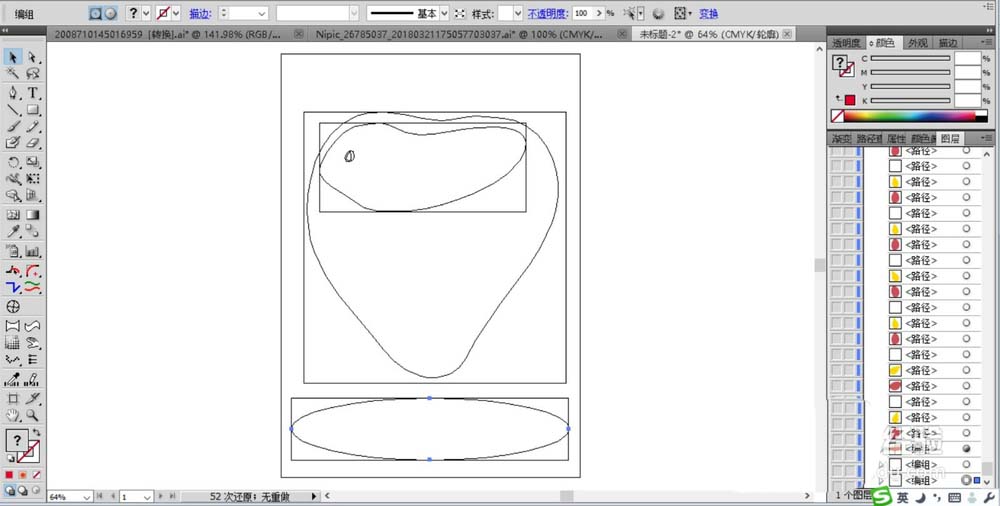Image resolution: width=1000 pixels, height=506 pixels.
Task: Choose the Slice tool
Action: (33, 399)
